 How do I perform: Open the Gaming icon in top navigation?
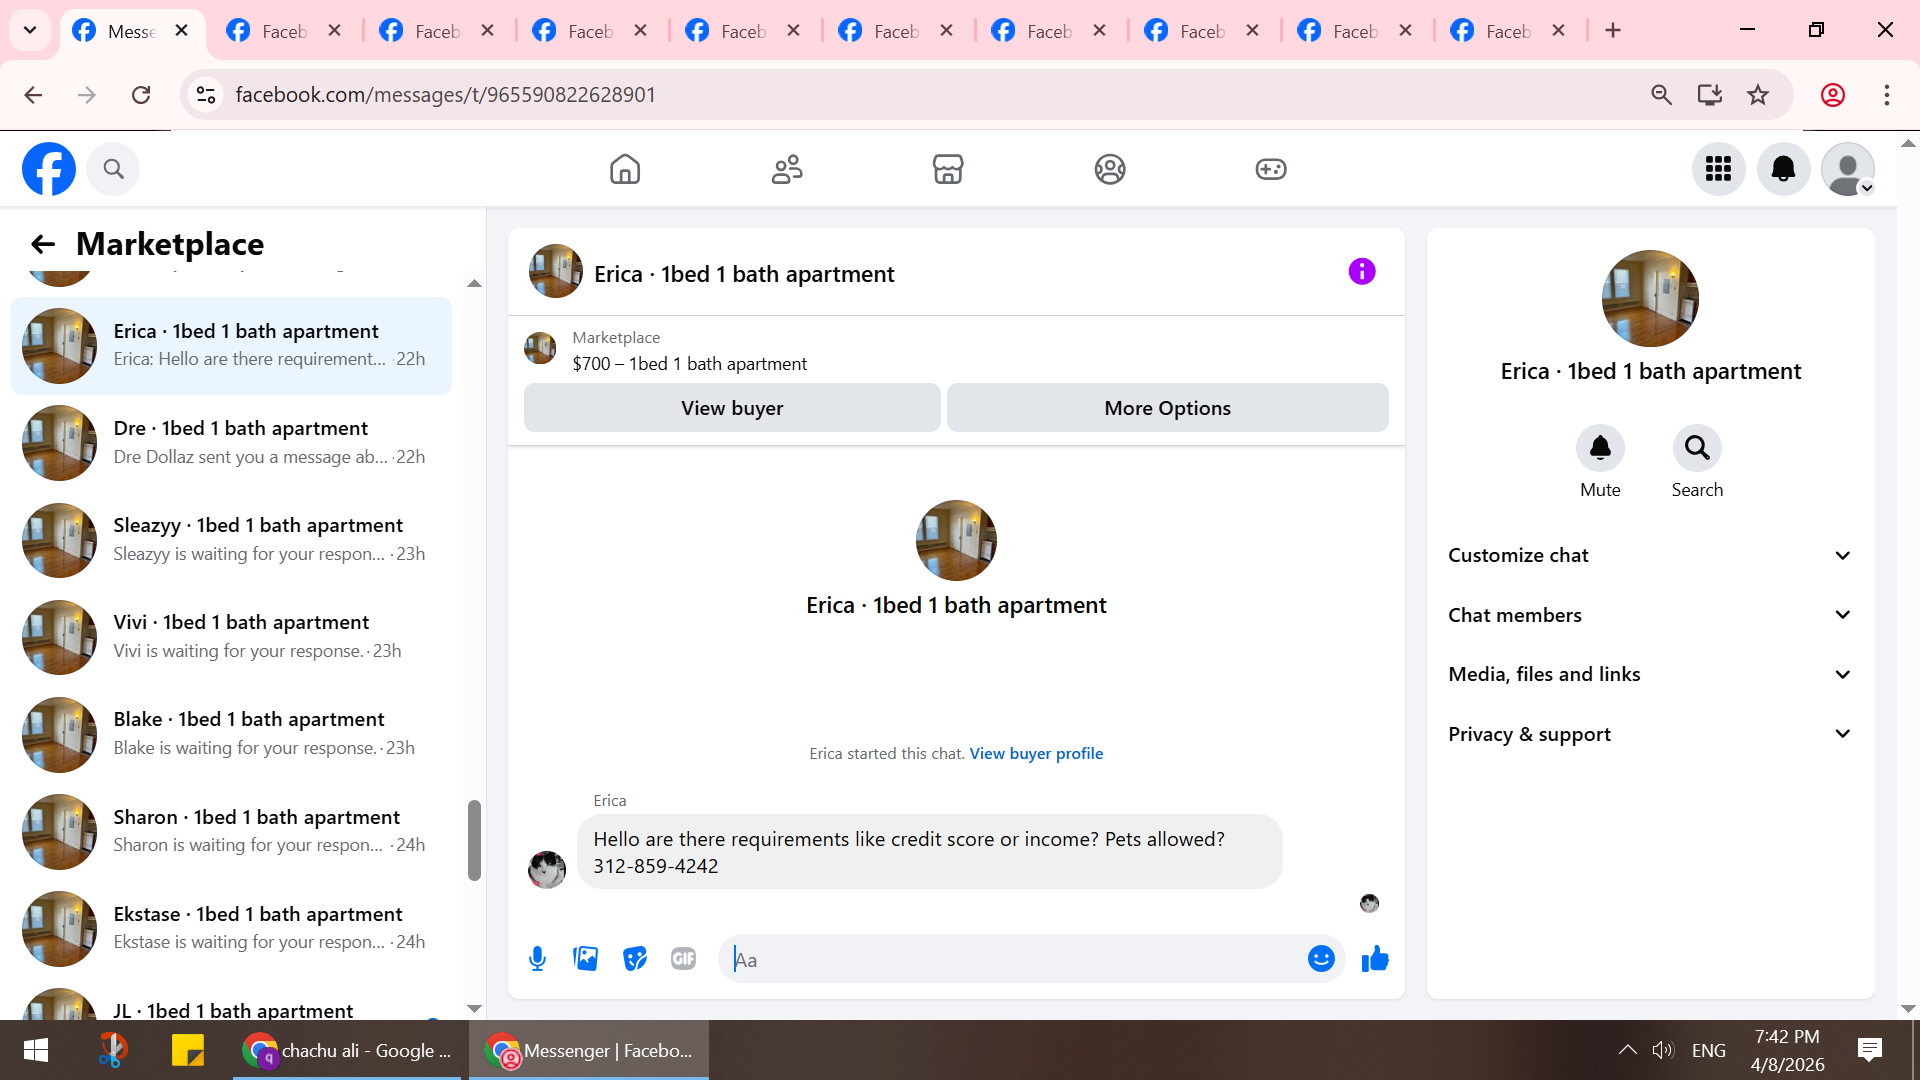(1271, 169)
